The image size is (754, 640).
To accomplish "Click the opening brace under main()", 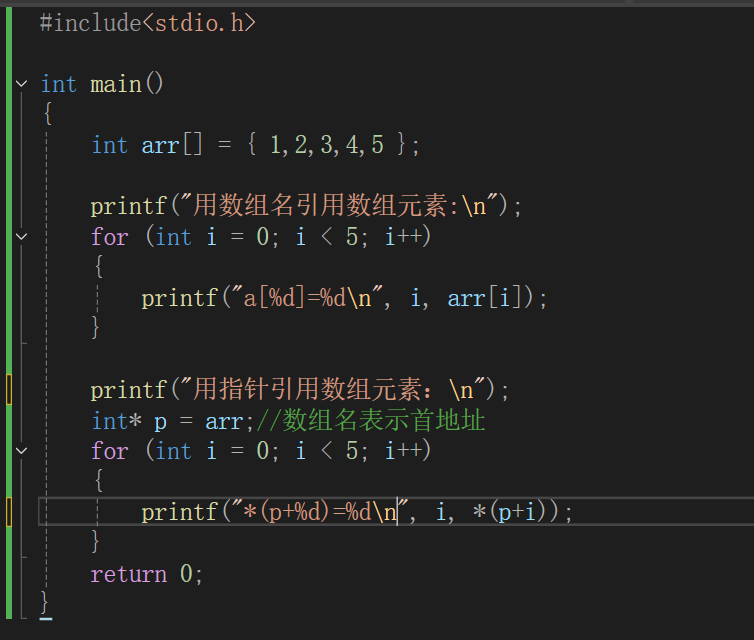I will click(x=48, y=114).
